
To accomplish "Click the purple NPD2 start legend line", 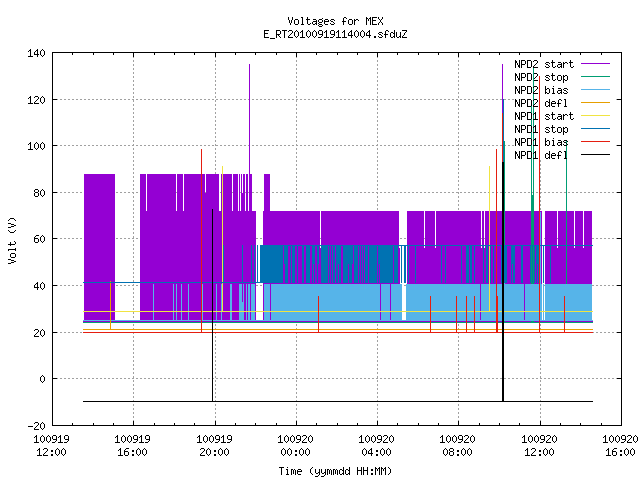I will pyautogui.click(x=596, y=64).
